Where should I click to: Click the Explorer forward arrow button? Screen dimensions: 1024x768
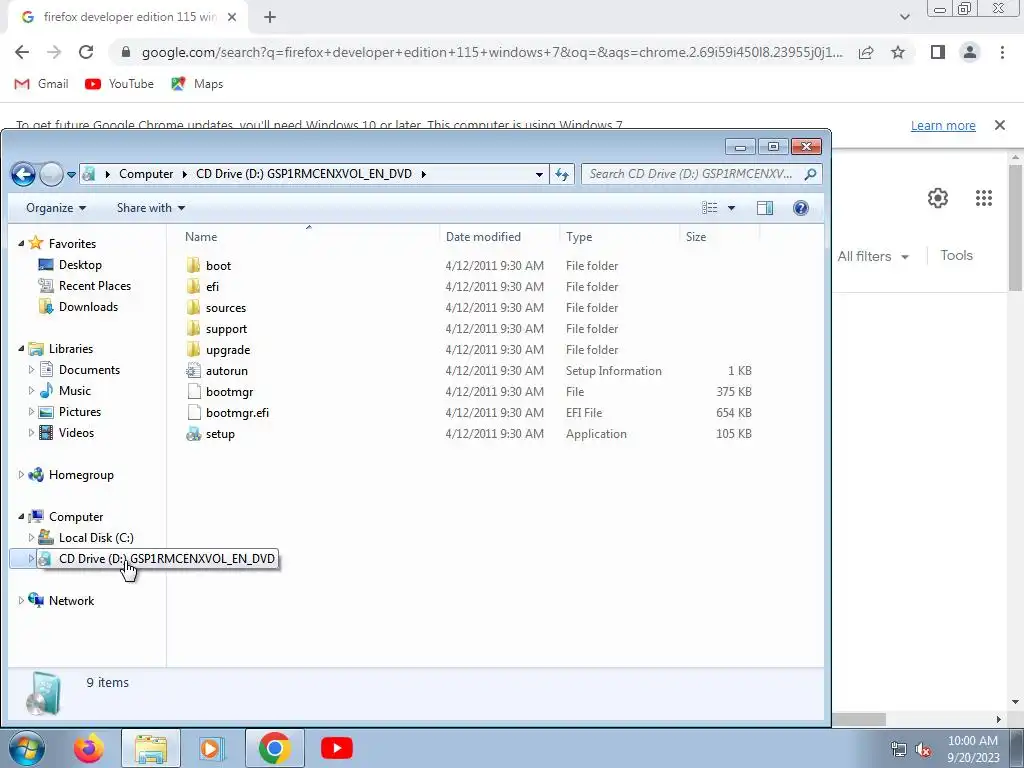51,174
